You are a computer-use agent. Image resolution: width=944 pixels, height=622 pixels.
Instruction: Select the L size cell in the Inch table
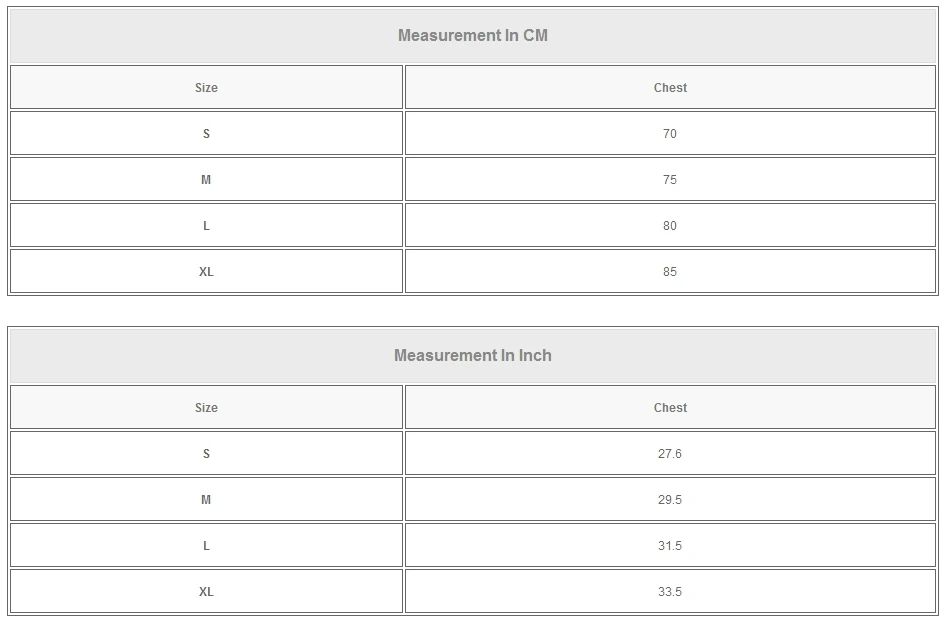[206, 546]
